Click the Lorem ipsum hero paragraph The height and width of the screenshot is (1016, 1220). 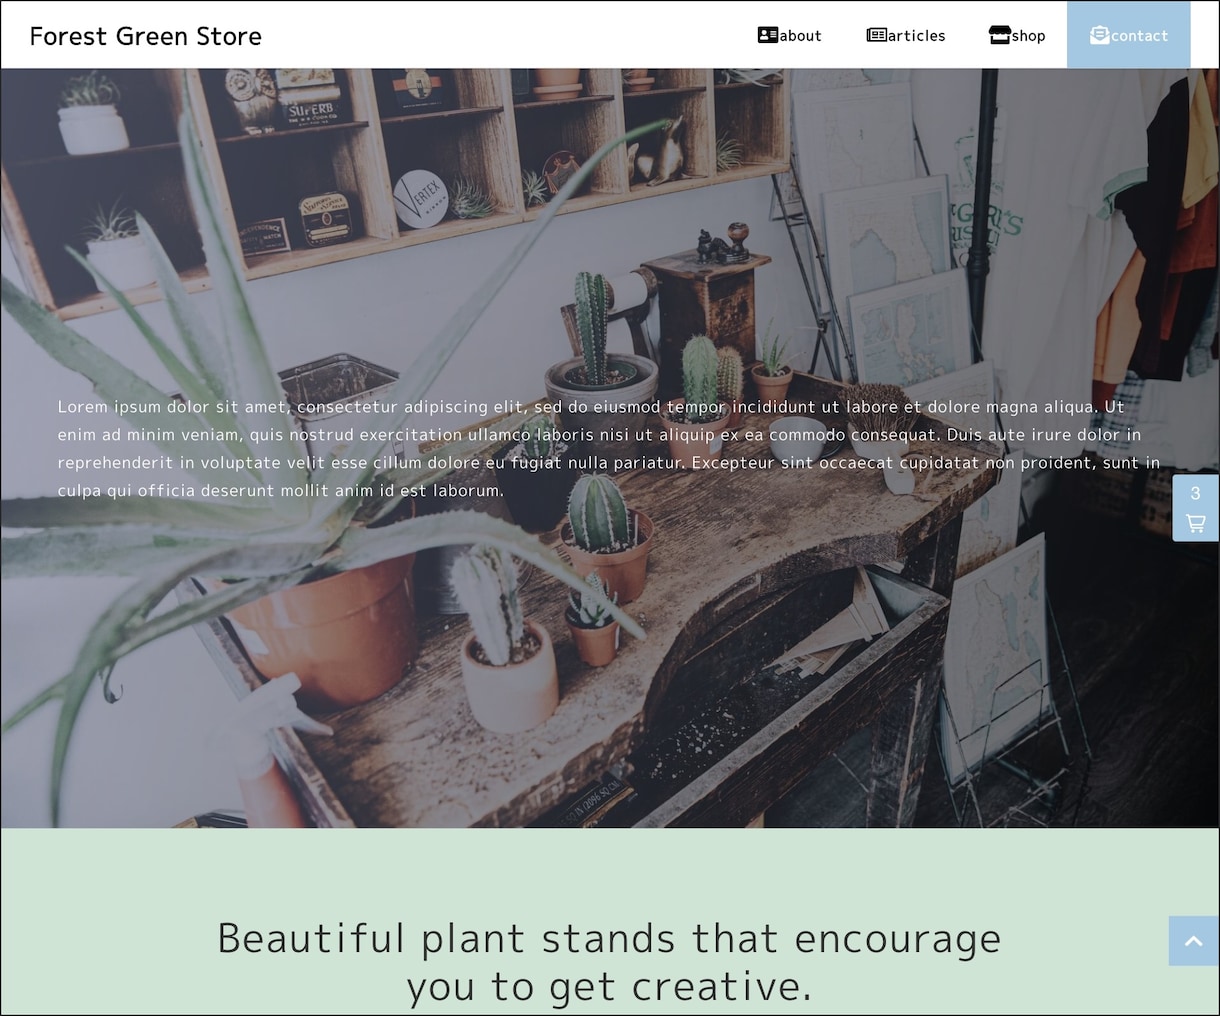(x=609, y=449)
